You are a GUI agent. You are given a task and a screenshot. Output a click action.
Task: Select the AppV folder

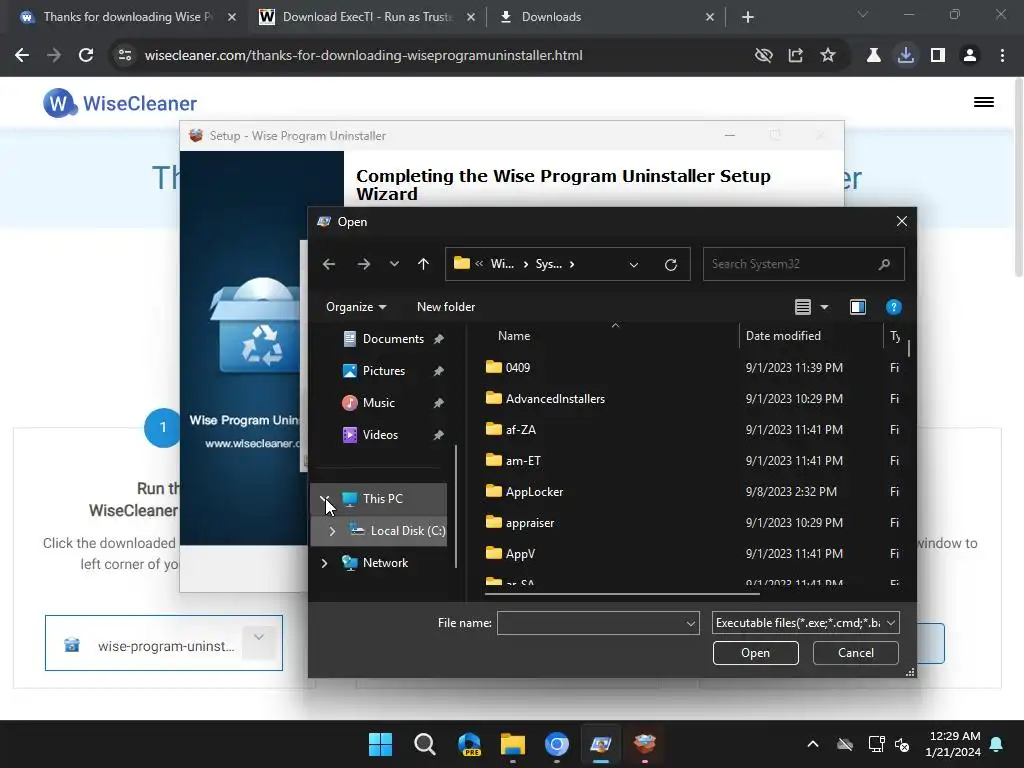[520, 554]
